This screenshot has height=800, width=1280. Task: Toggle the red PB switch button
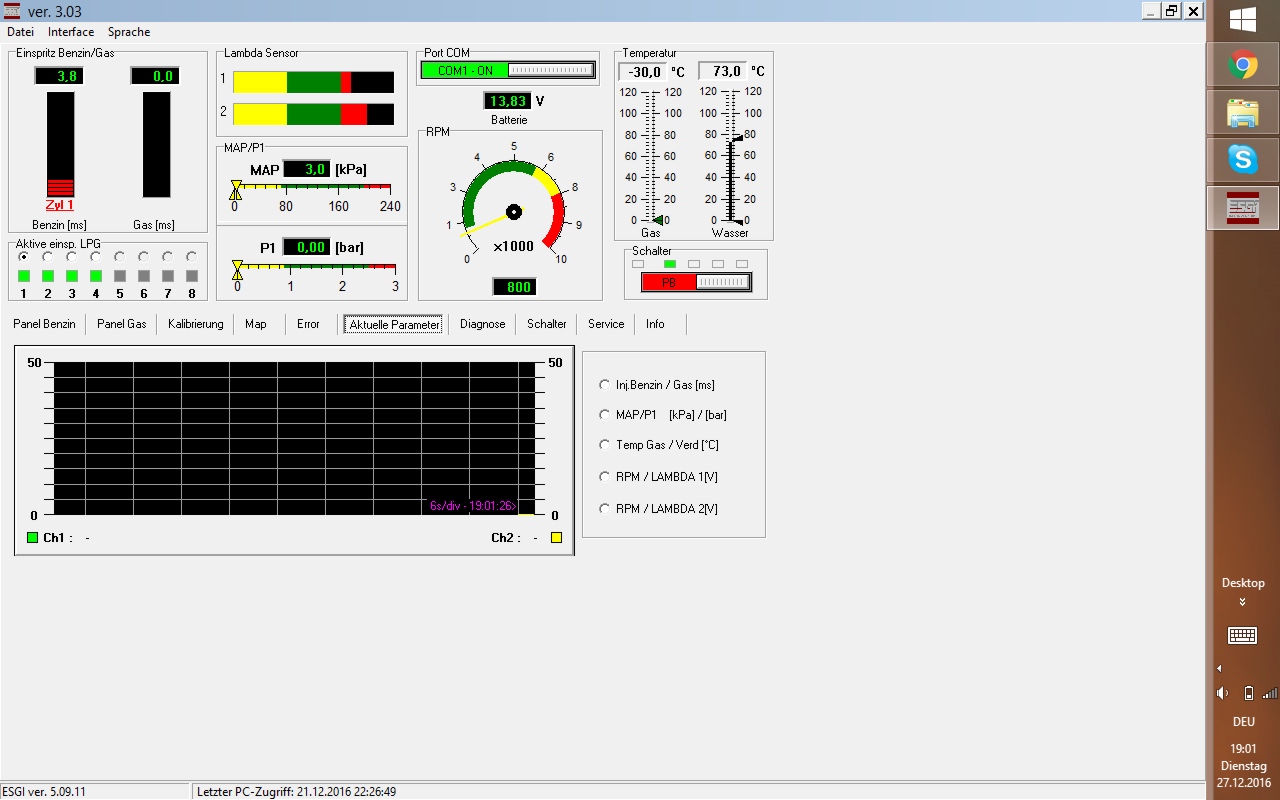click(x=696, y=283)
